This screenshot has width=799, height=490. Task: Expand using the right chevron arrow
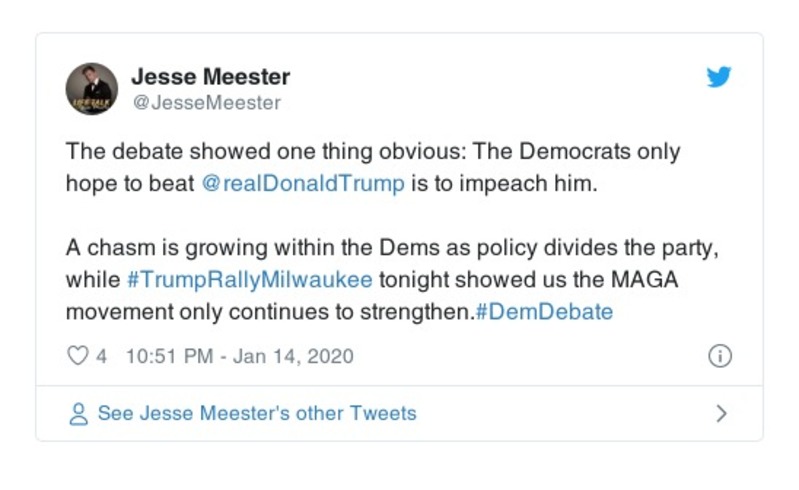pos(721,413)
